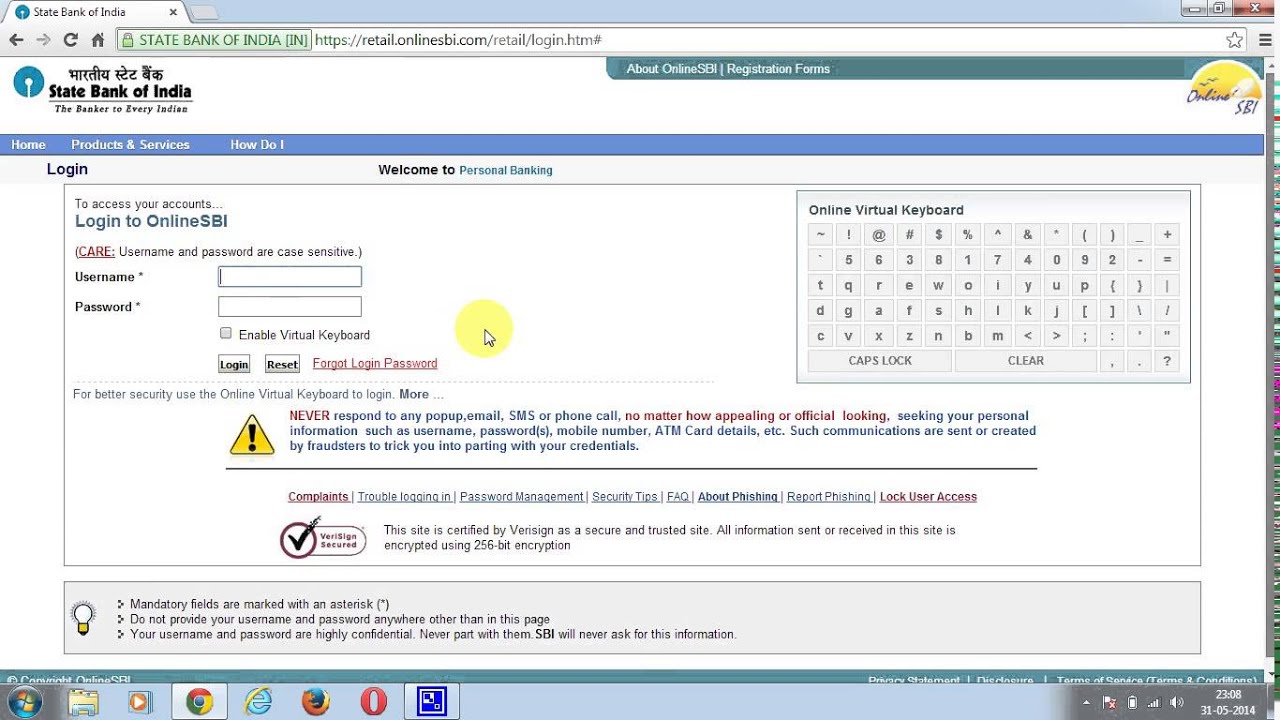The height and width of the screenshot is (720, 1280).
Task: Click the m key on virtual keyboard
Action: tap(997, 336)
